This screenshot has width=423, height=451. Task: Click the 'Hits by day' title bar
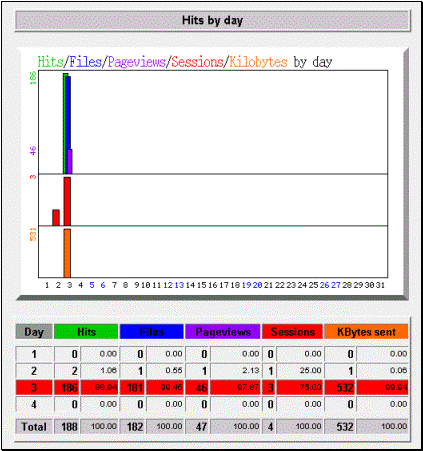coord(212,21)
